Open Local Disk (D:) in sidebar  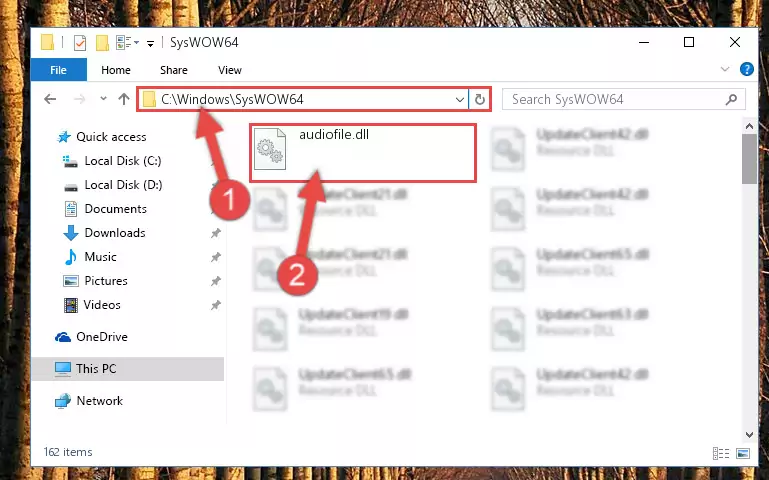(123, 185)
